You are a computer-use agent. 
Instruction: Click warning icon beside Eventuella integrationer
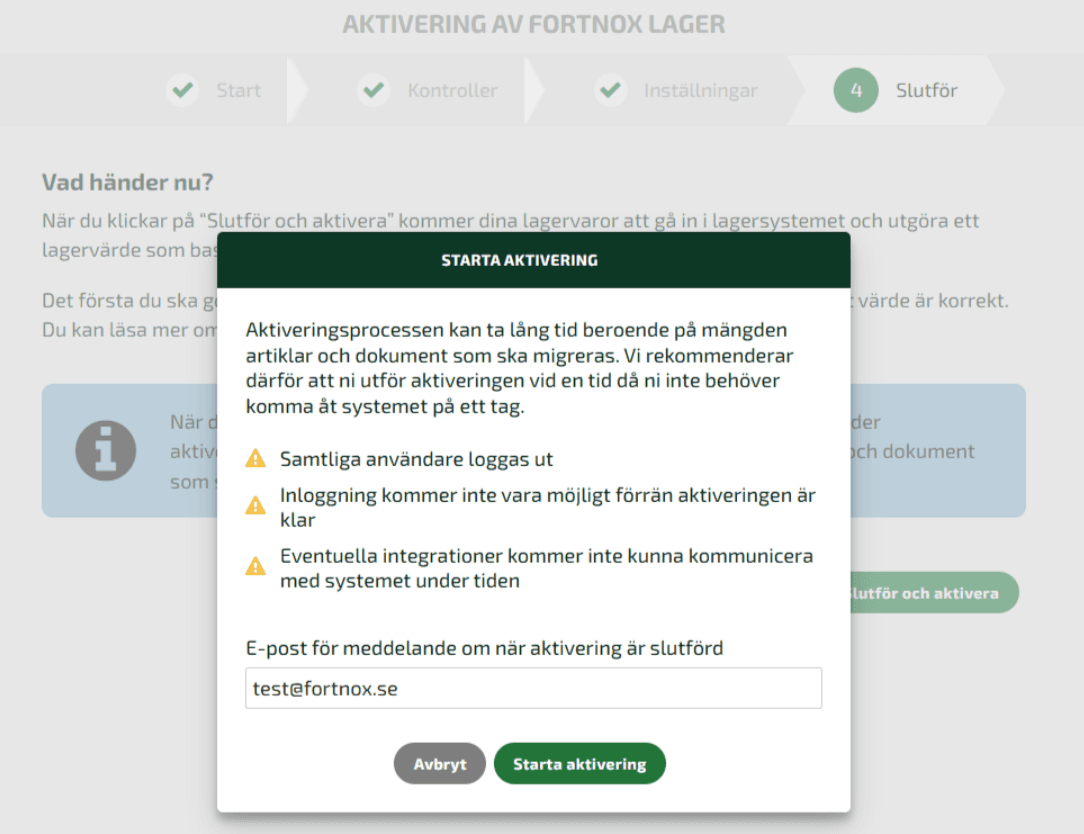pos(256,566)
